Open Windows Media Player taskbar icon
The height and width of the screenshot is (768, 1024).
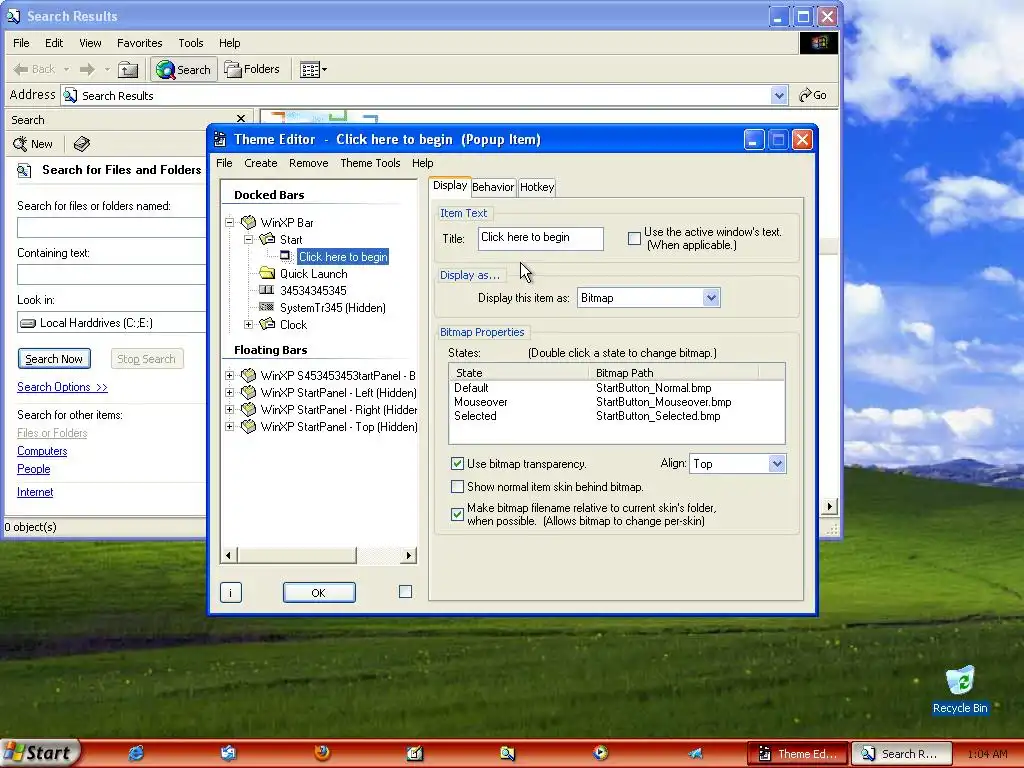(x=600, y=752)
